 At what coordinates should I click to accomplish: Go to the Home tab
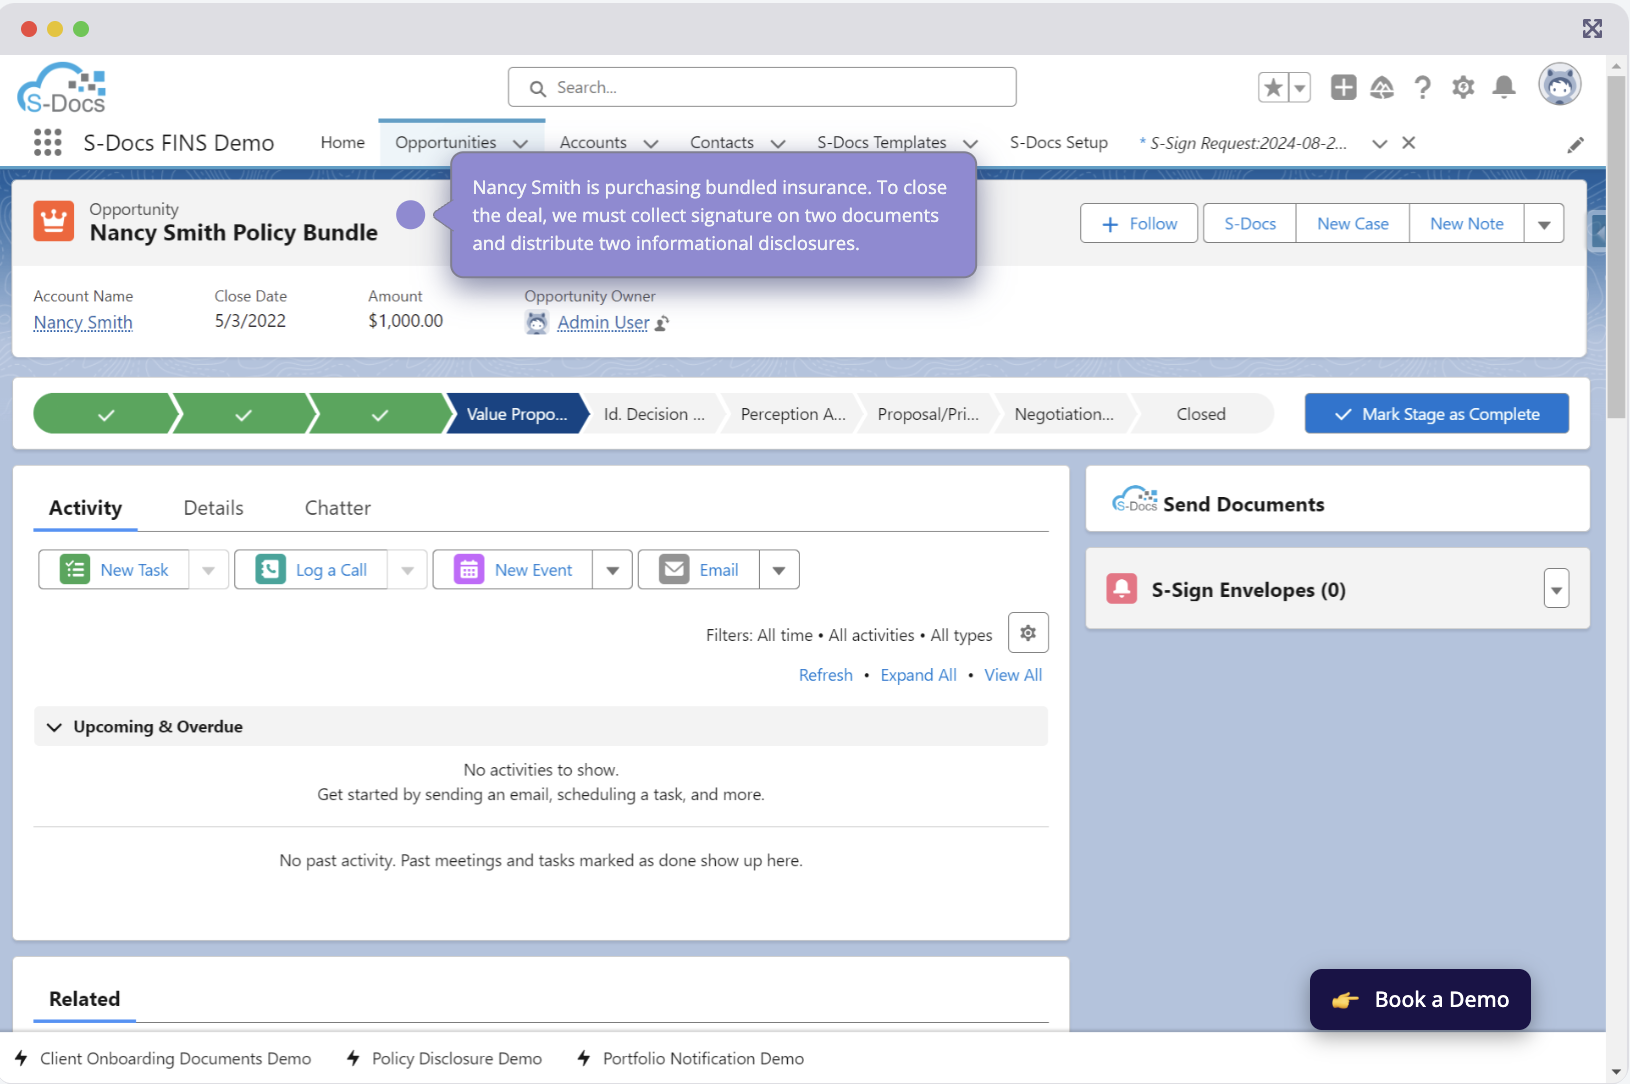click(x=343, y=143)
